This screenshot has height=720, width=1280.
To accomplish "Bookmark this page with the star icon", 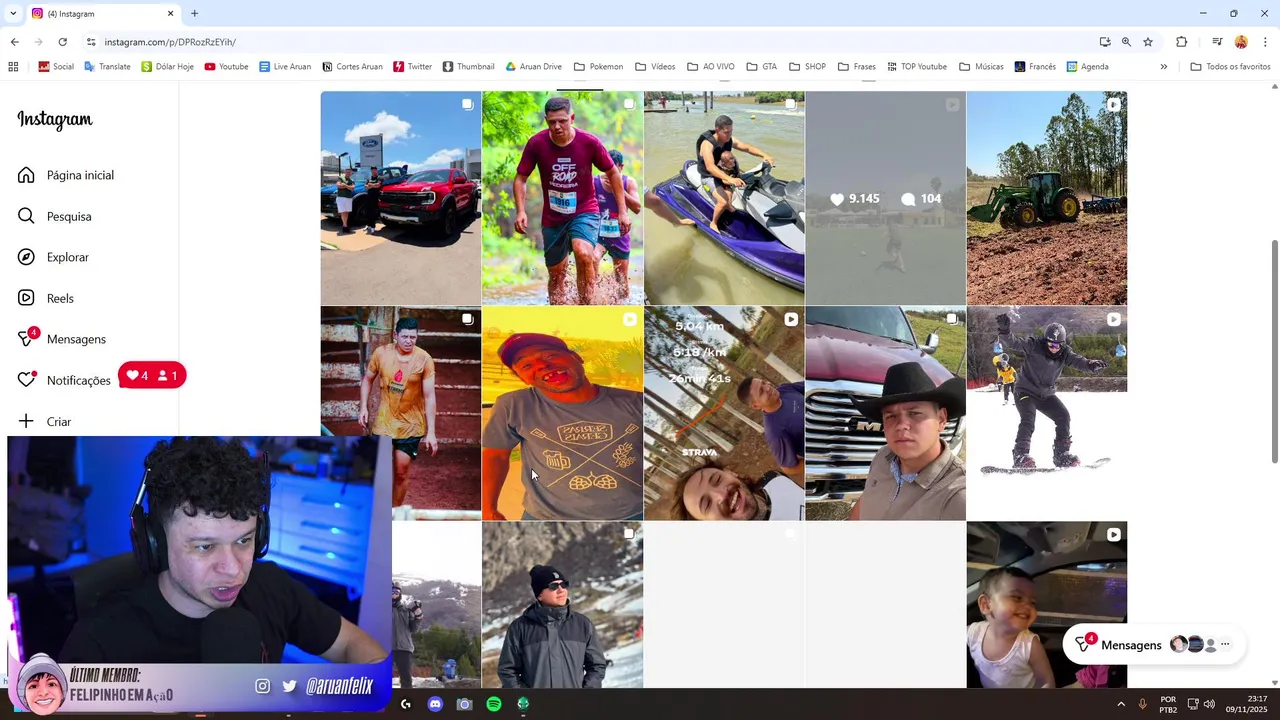I will point(1148,42).
